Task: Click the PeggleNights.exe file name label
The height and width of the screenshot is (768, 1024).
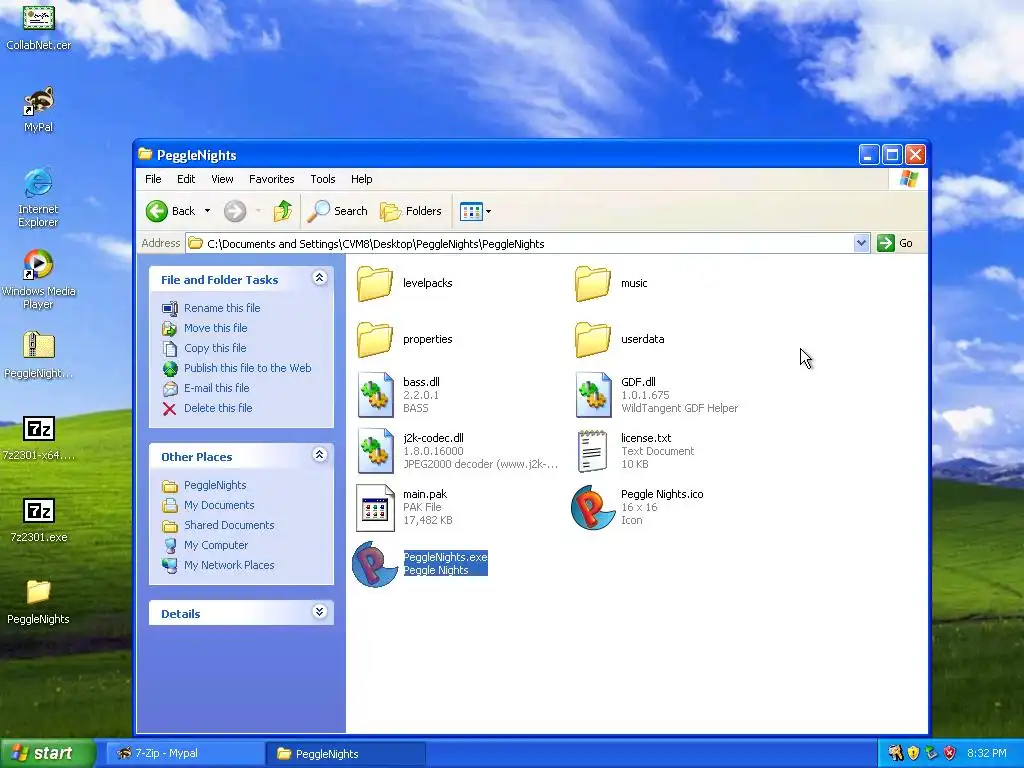Action: pos(445,557)
